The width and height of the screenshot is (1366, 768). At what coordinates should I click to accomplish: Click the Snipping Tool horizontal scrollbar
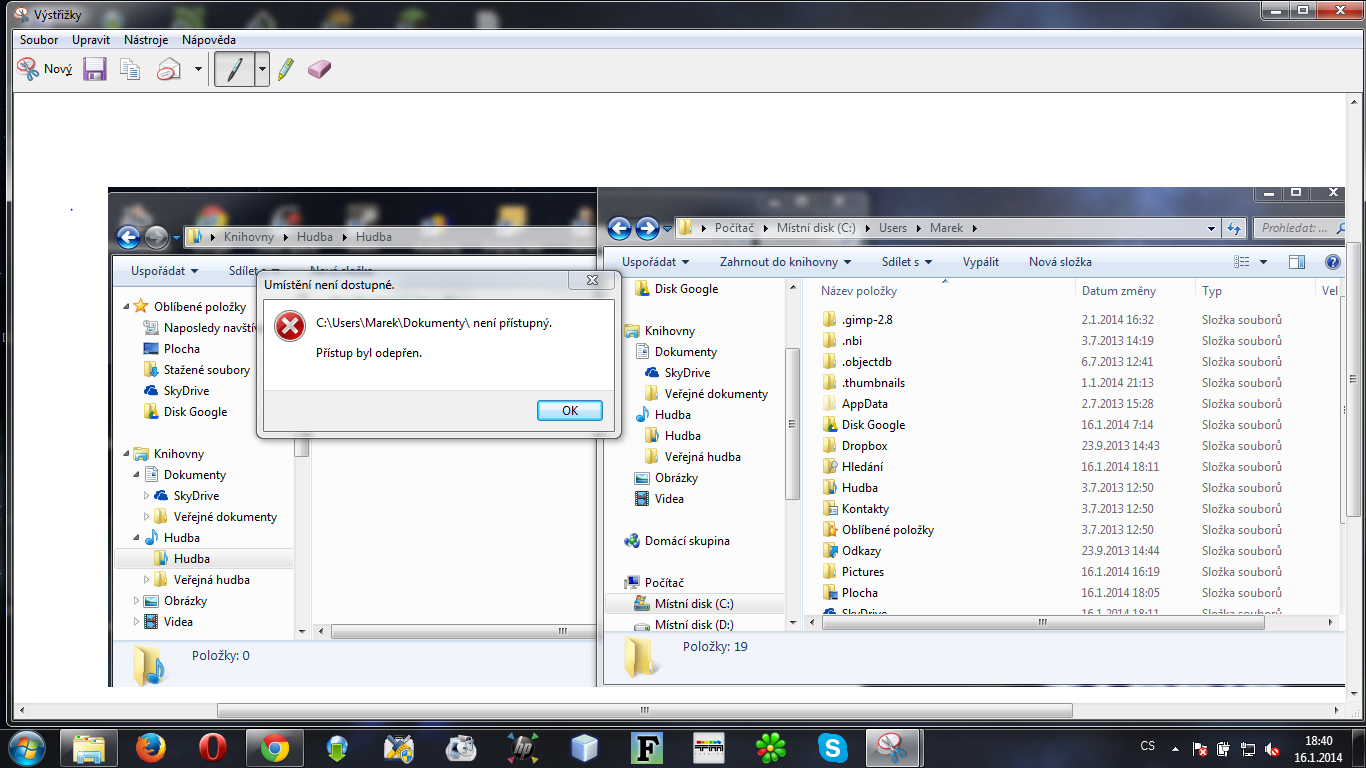644,711
